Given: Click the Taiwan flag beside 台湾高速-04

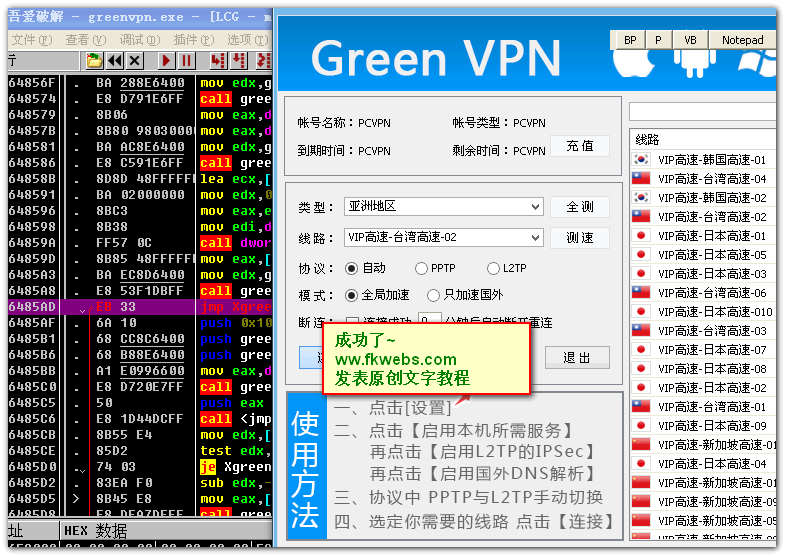Looking at the screenshot, I should 641,179.
